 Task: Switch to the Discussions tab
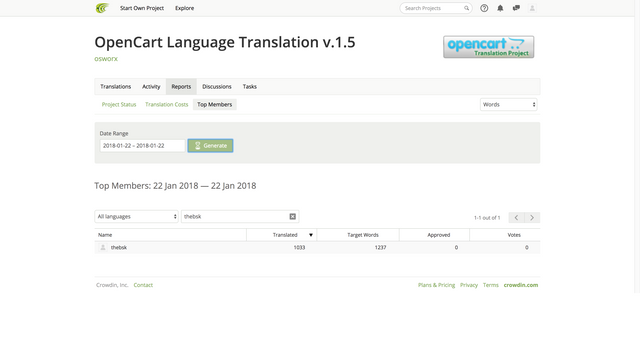pos(217,87)
